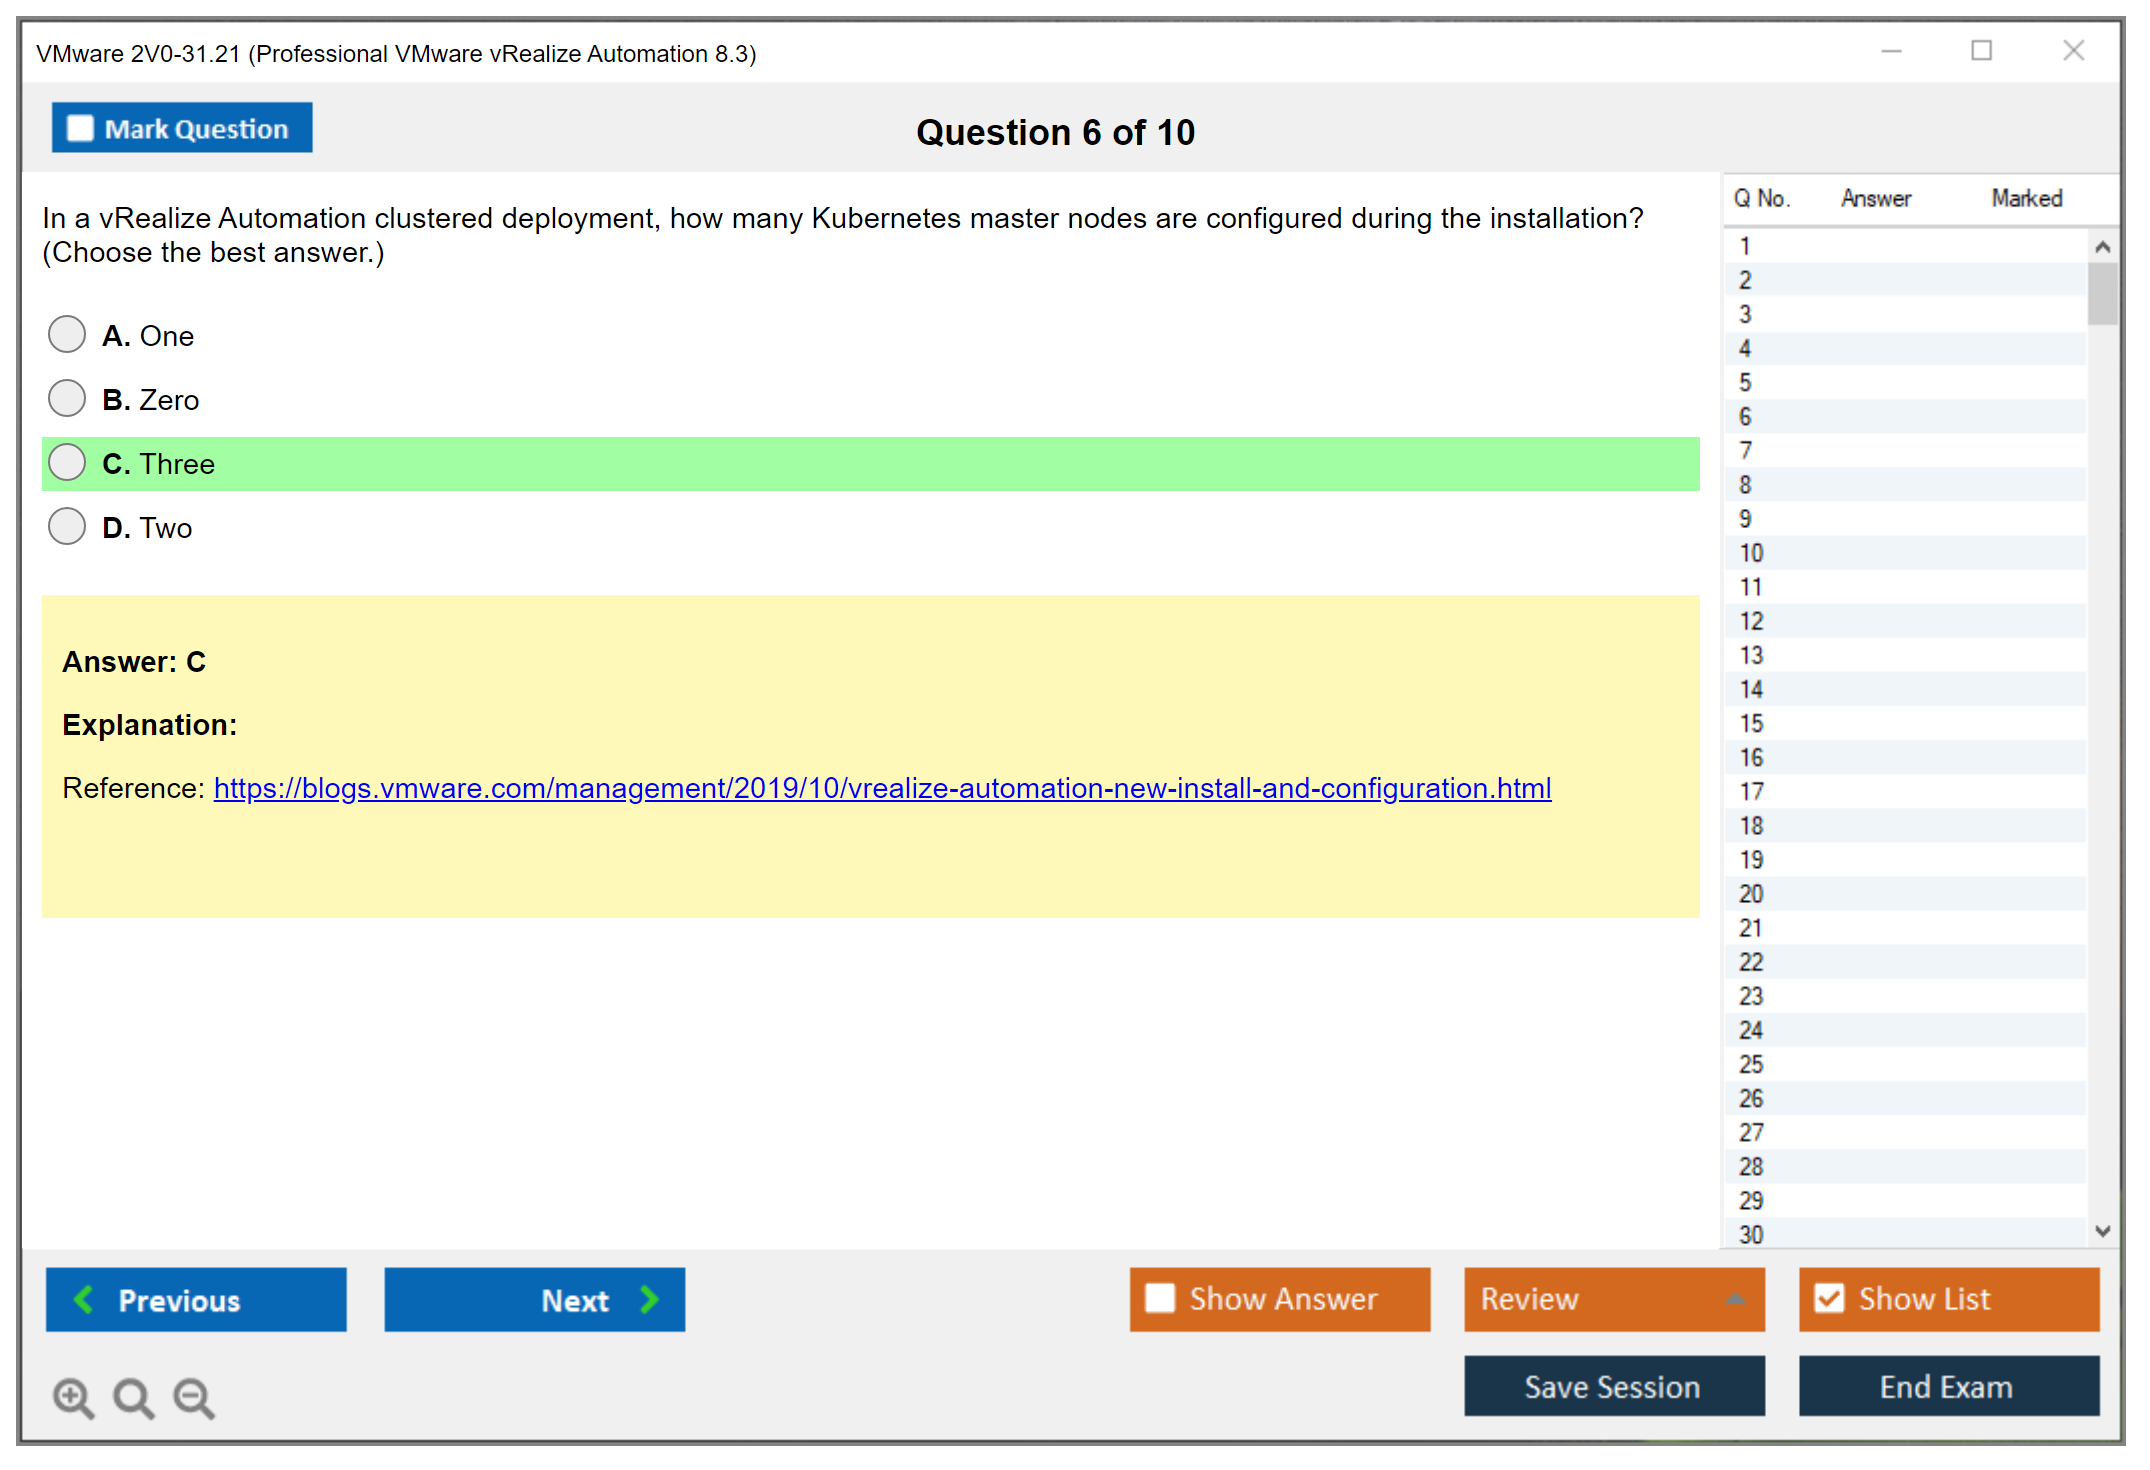Select radio option D. Two
2150x1470 pixels.
pyautogui.click(x=67, y=527)
